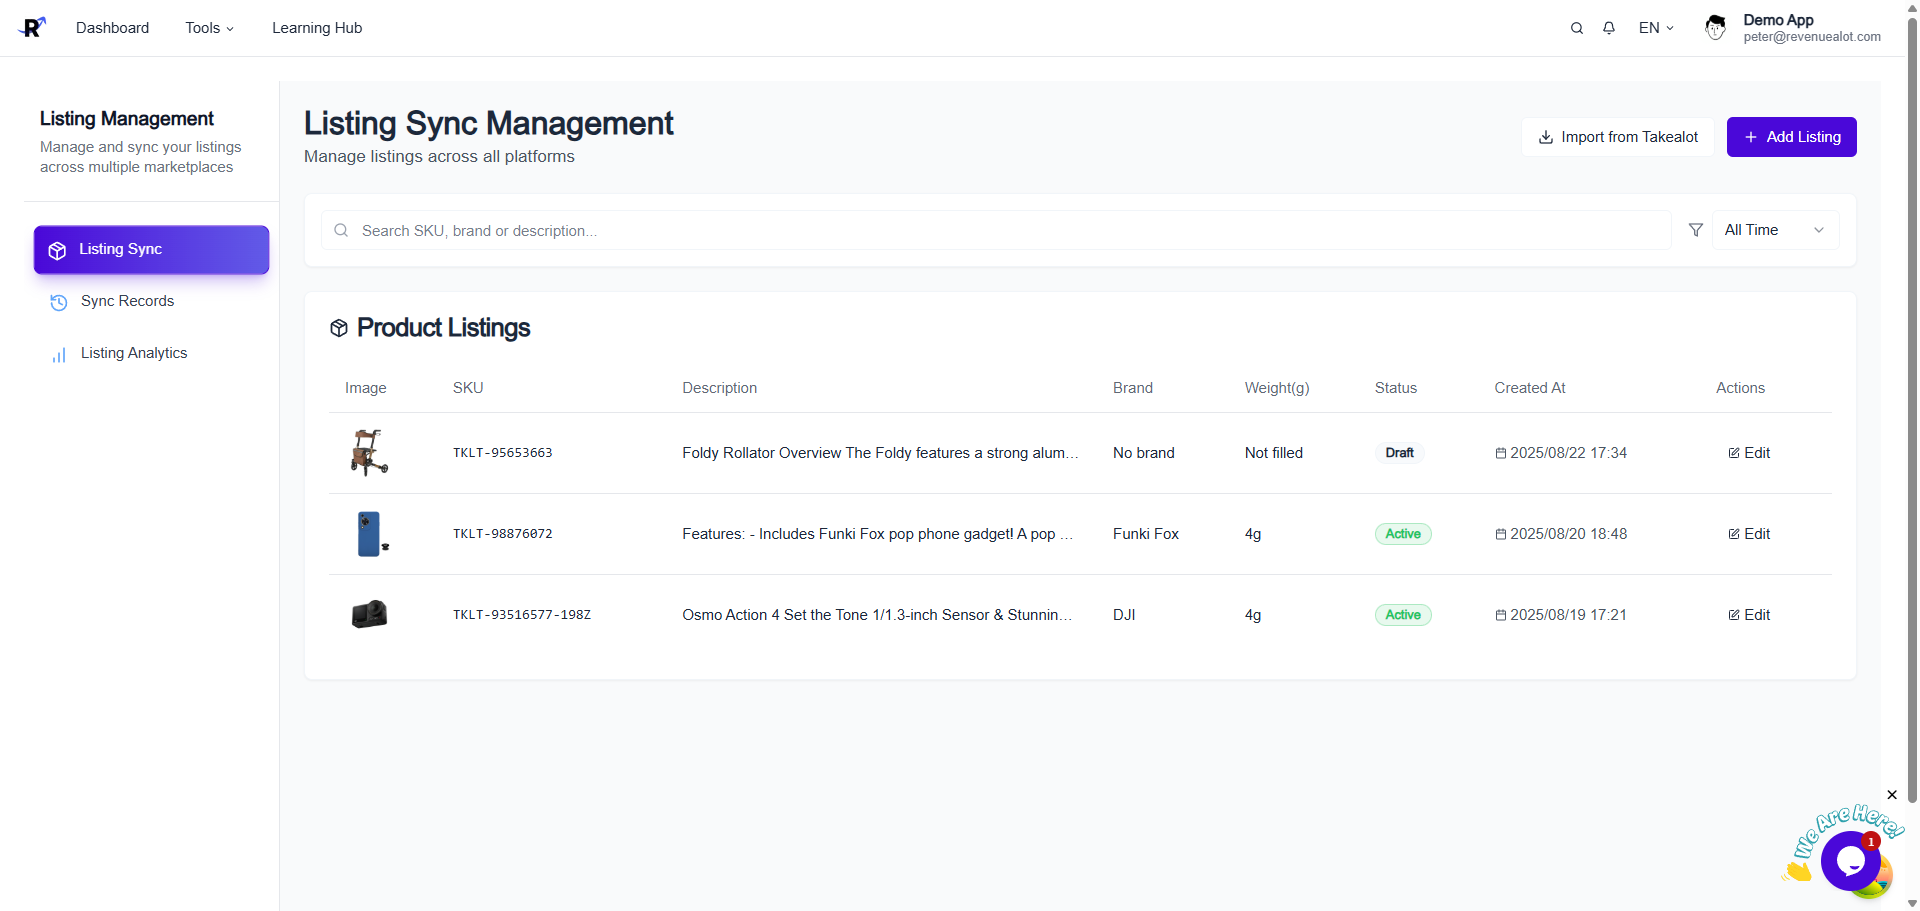This screenshot has height=911, width=1920.
Task: Click the Draft status badge
Action: (x=1399, y=453)
